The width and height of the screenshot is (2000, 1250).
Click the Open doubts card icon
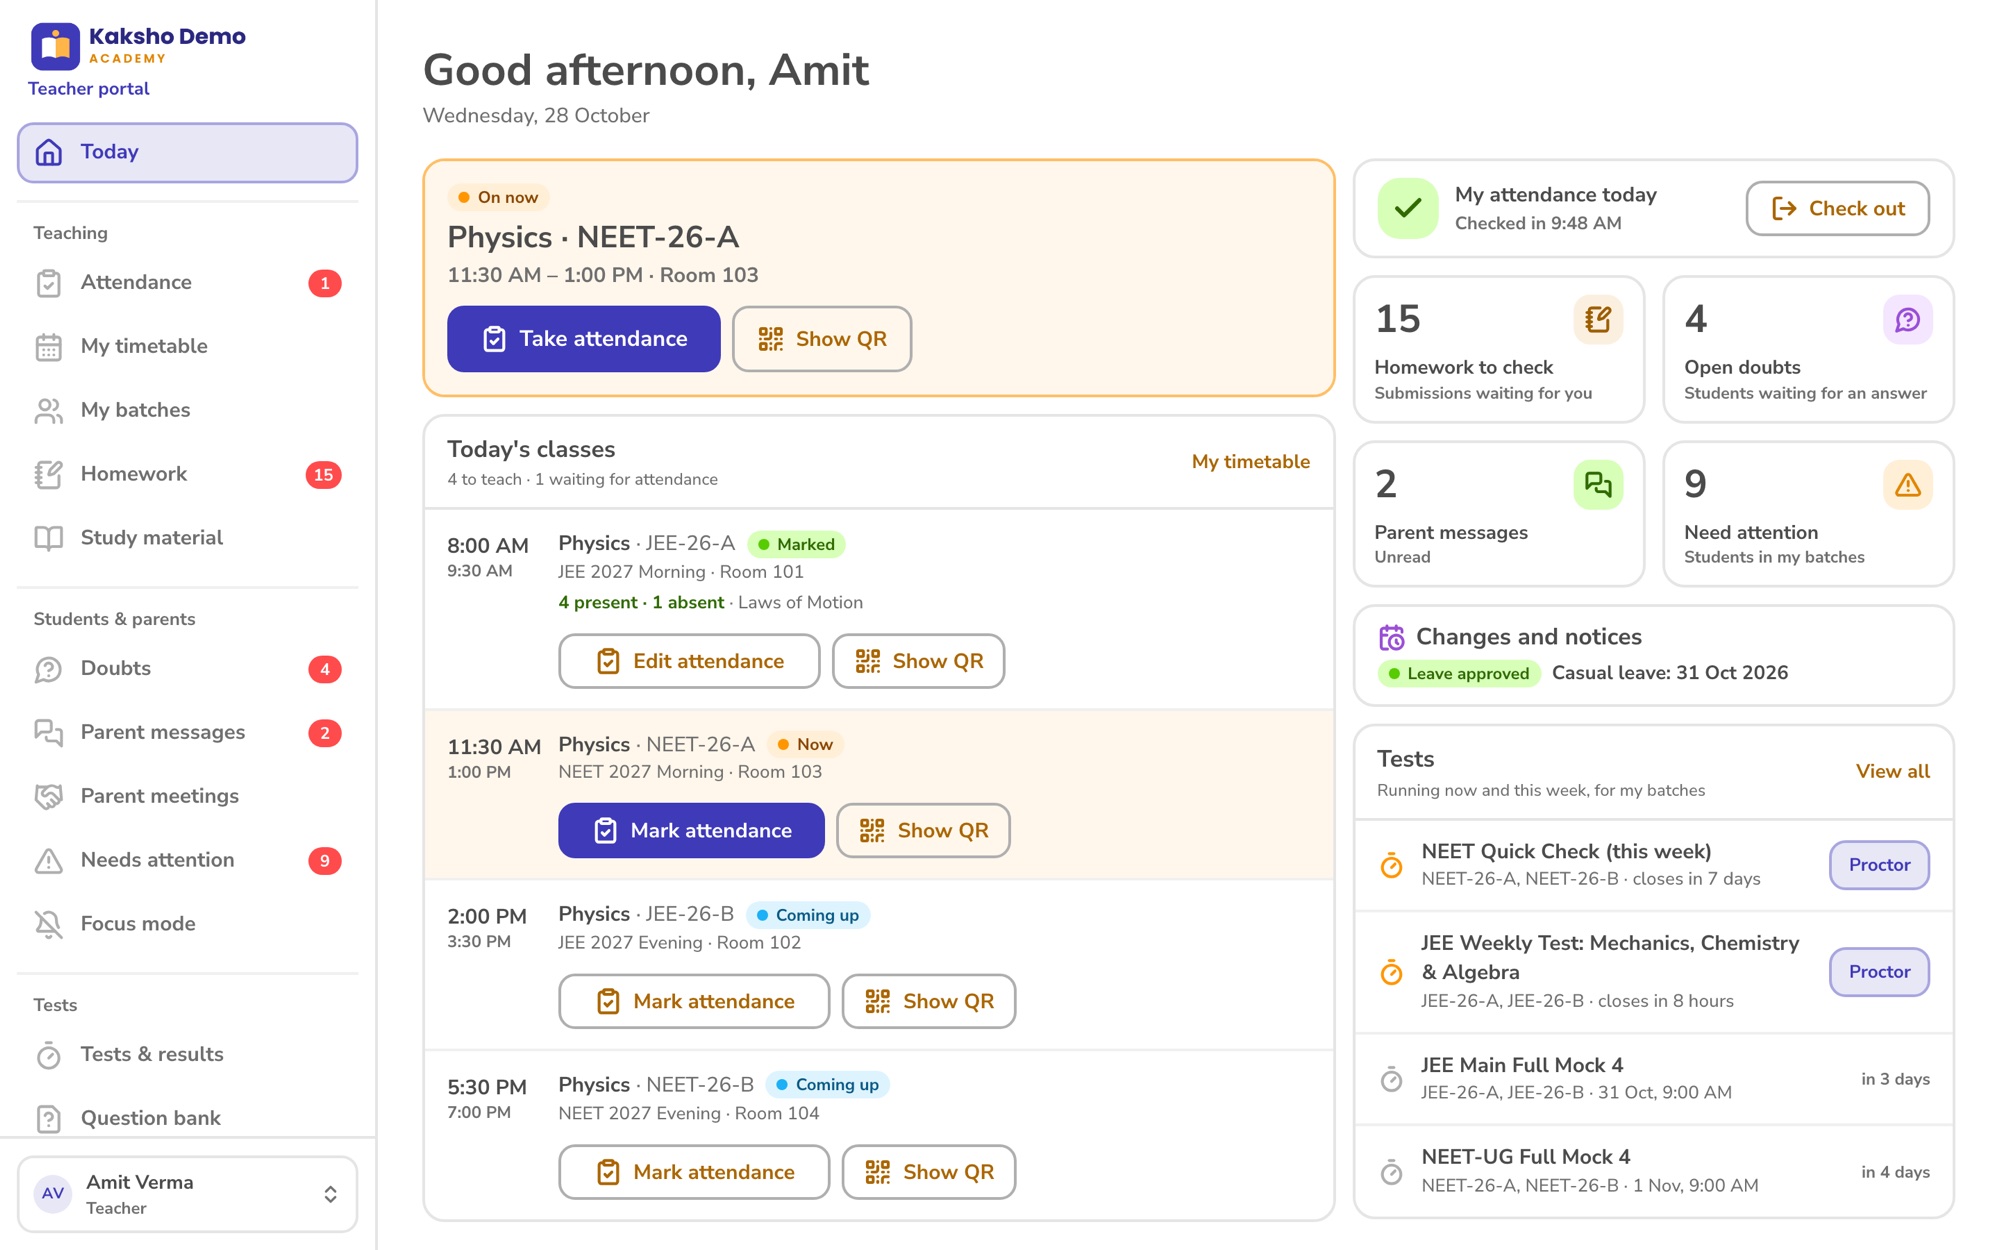click(x=1907, y=320)
